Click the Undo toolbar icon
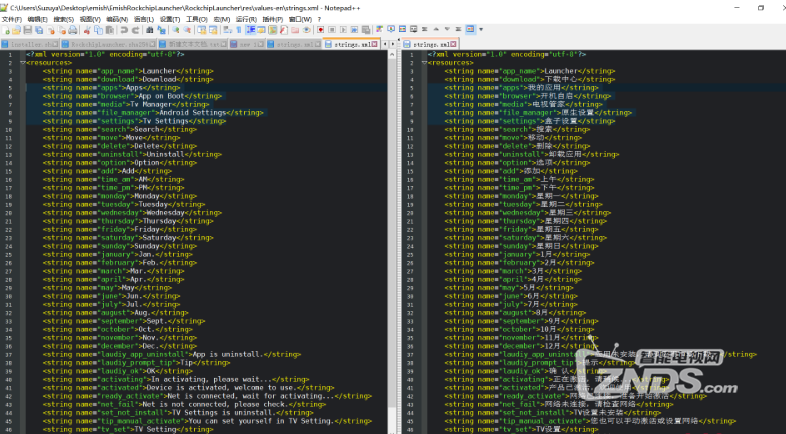 (122, 31)
